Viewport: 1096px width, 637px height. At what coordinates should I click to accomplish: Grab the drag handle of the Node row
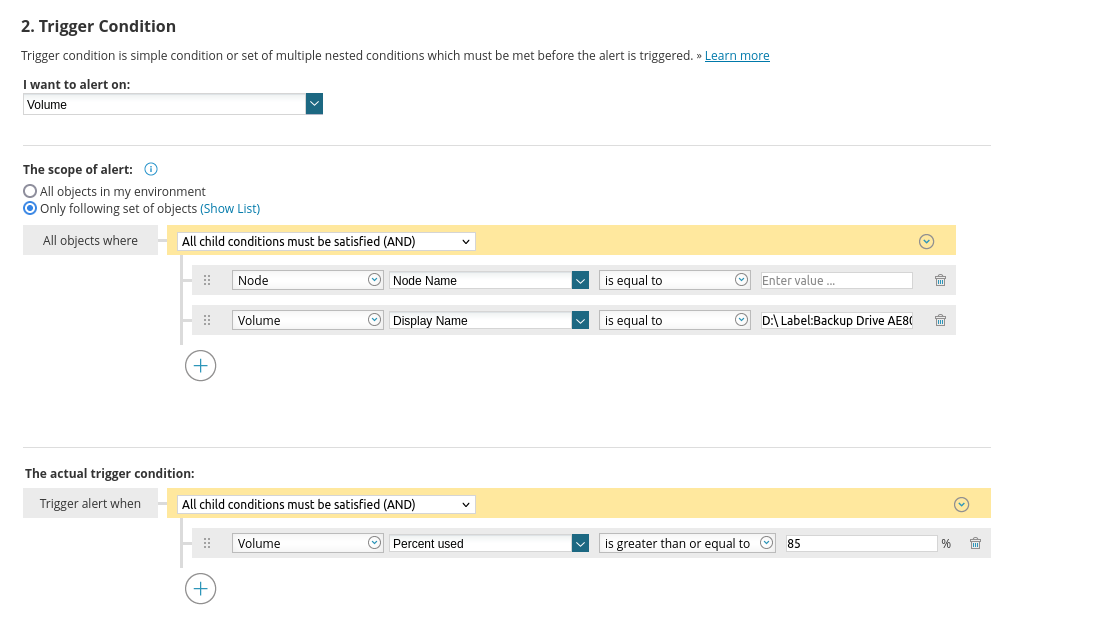pyautogui.click(x=207, y=280)
